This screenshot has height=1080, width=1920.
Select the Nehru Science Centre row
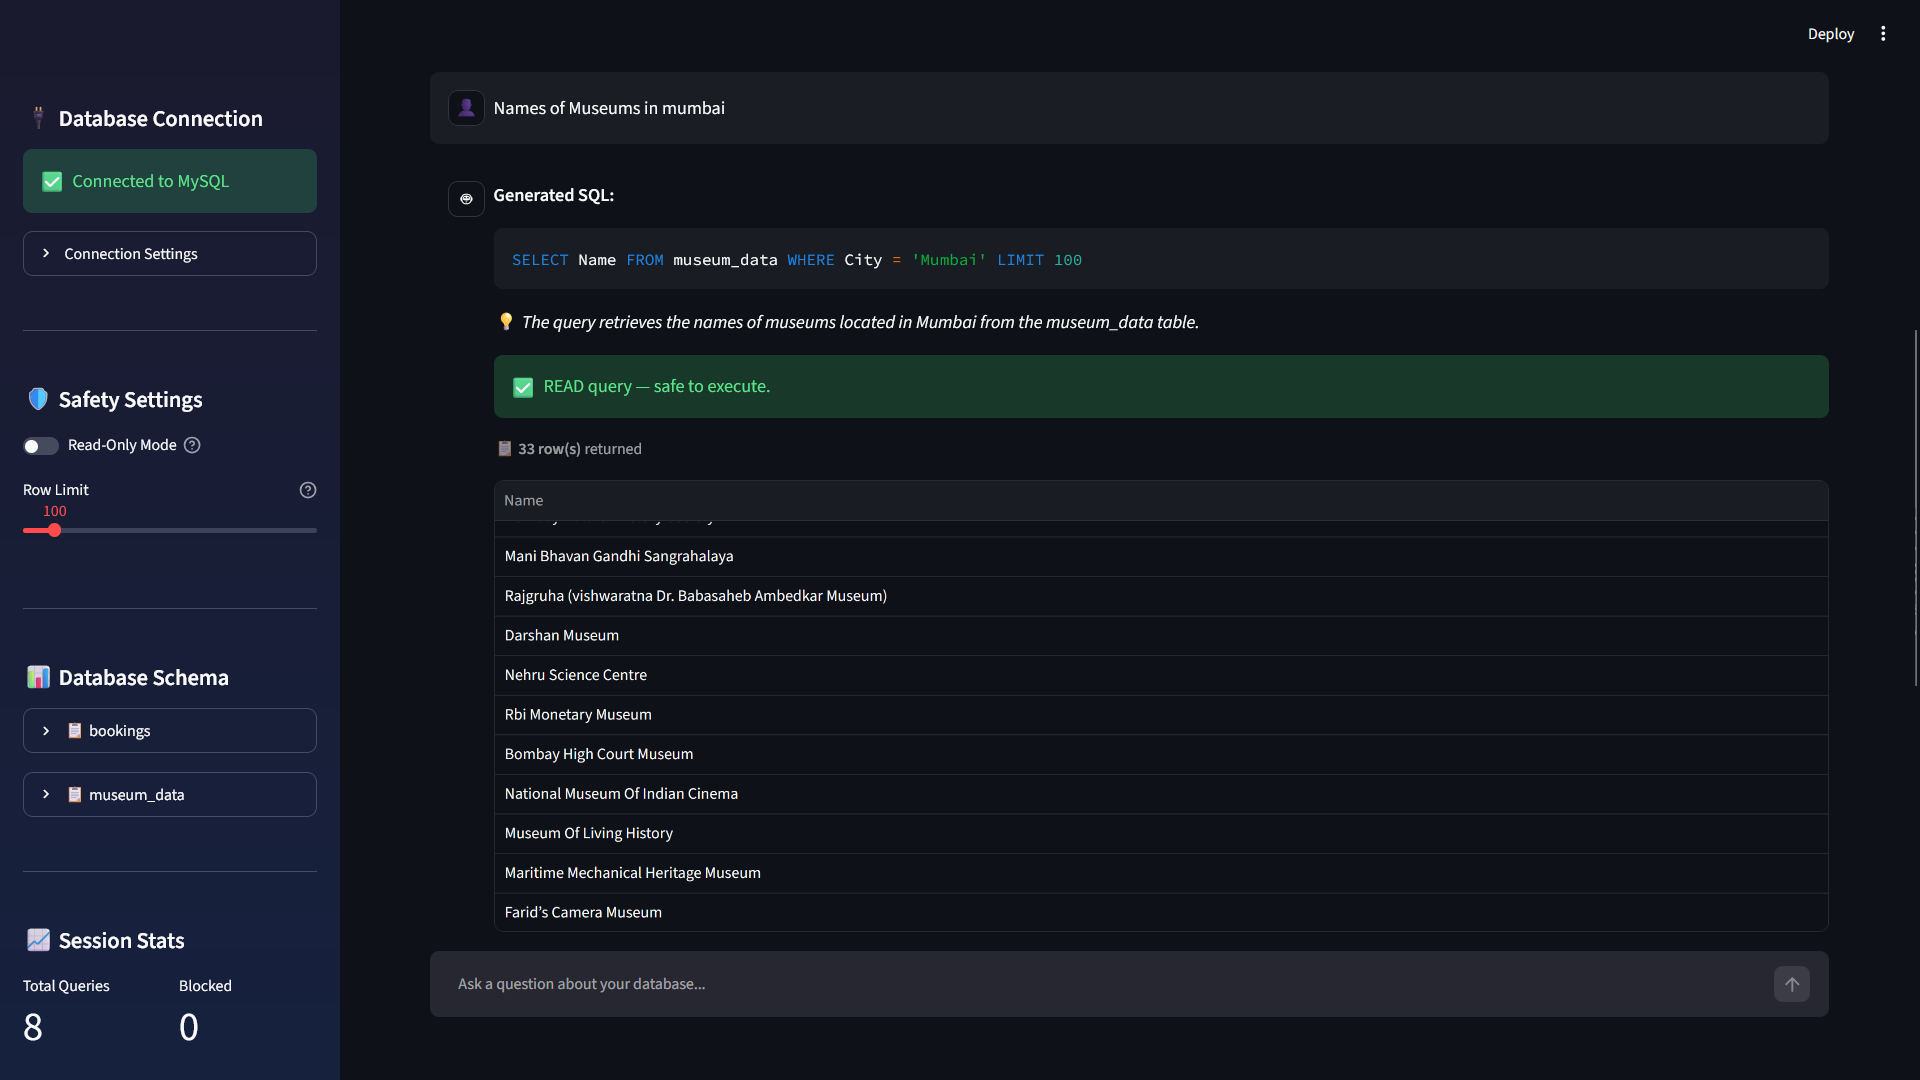(x=1160, y=675)
